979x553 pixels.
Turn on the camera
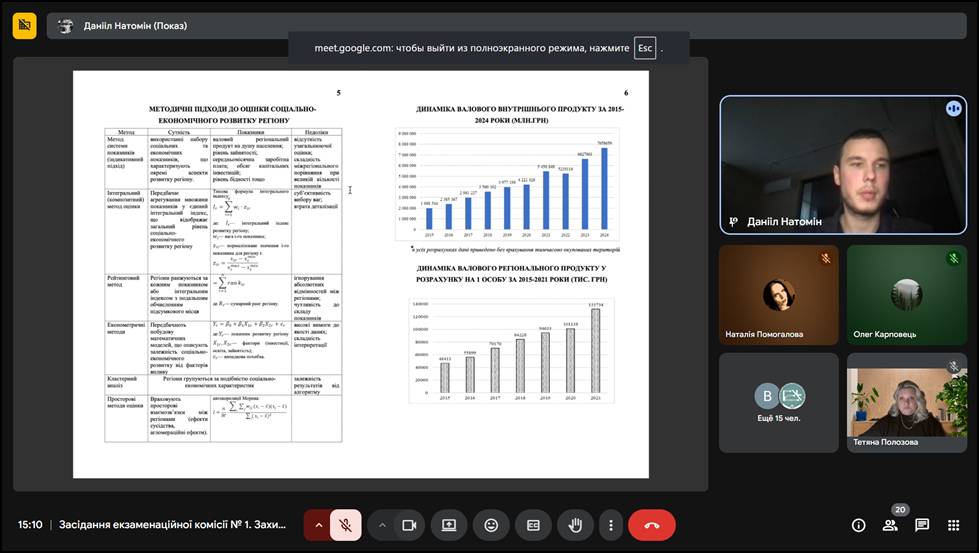(408, 525)
